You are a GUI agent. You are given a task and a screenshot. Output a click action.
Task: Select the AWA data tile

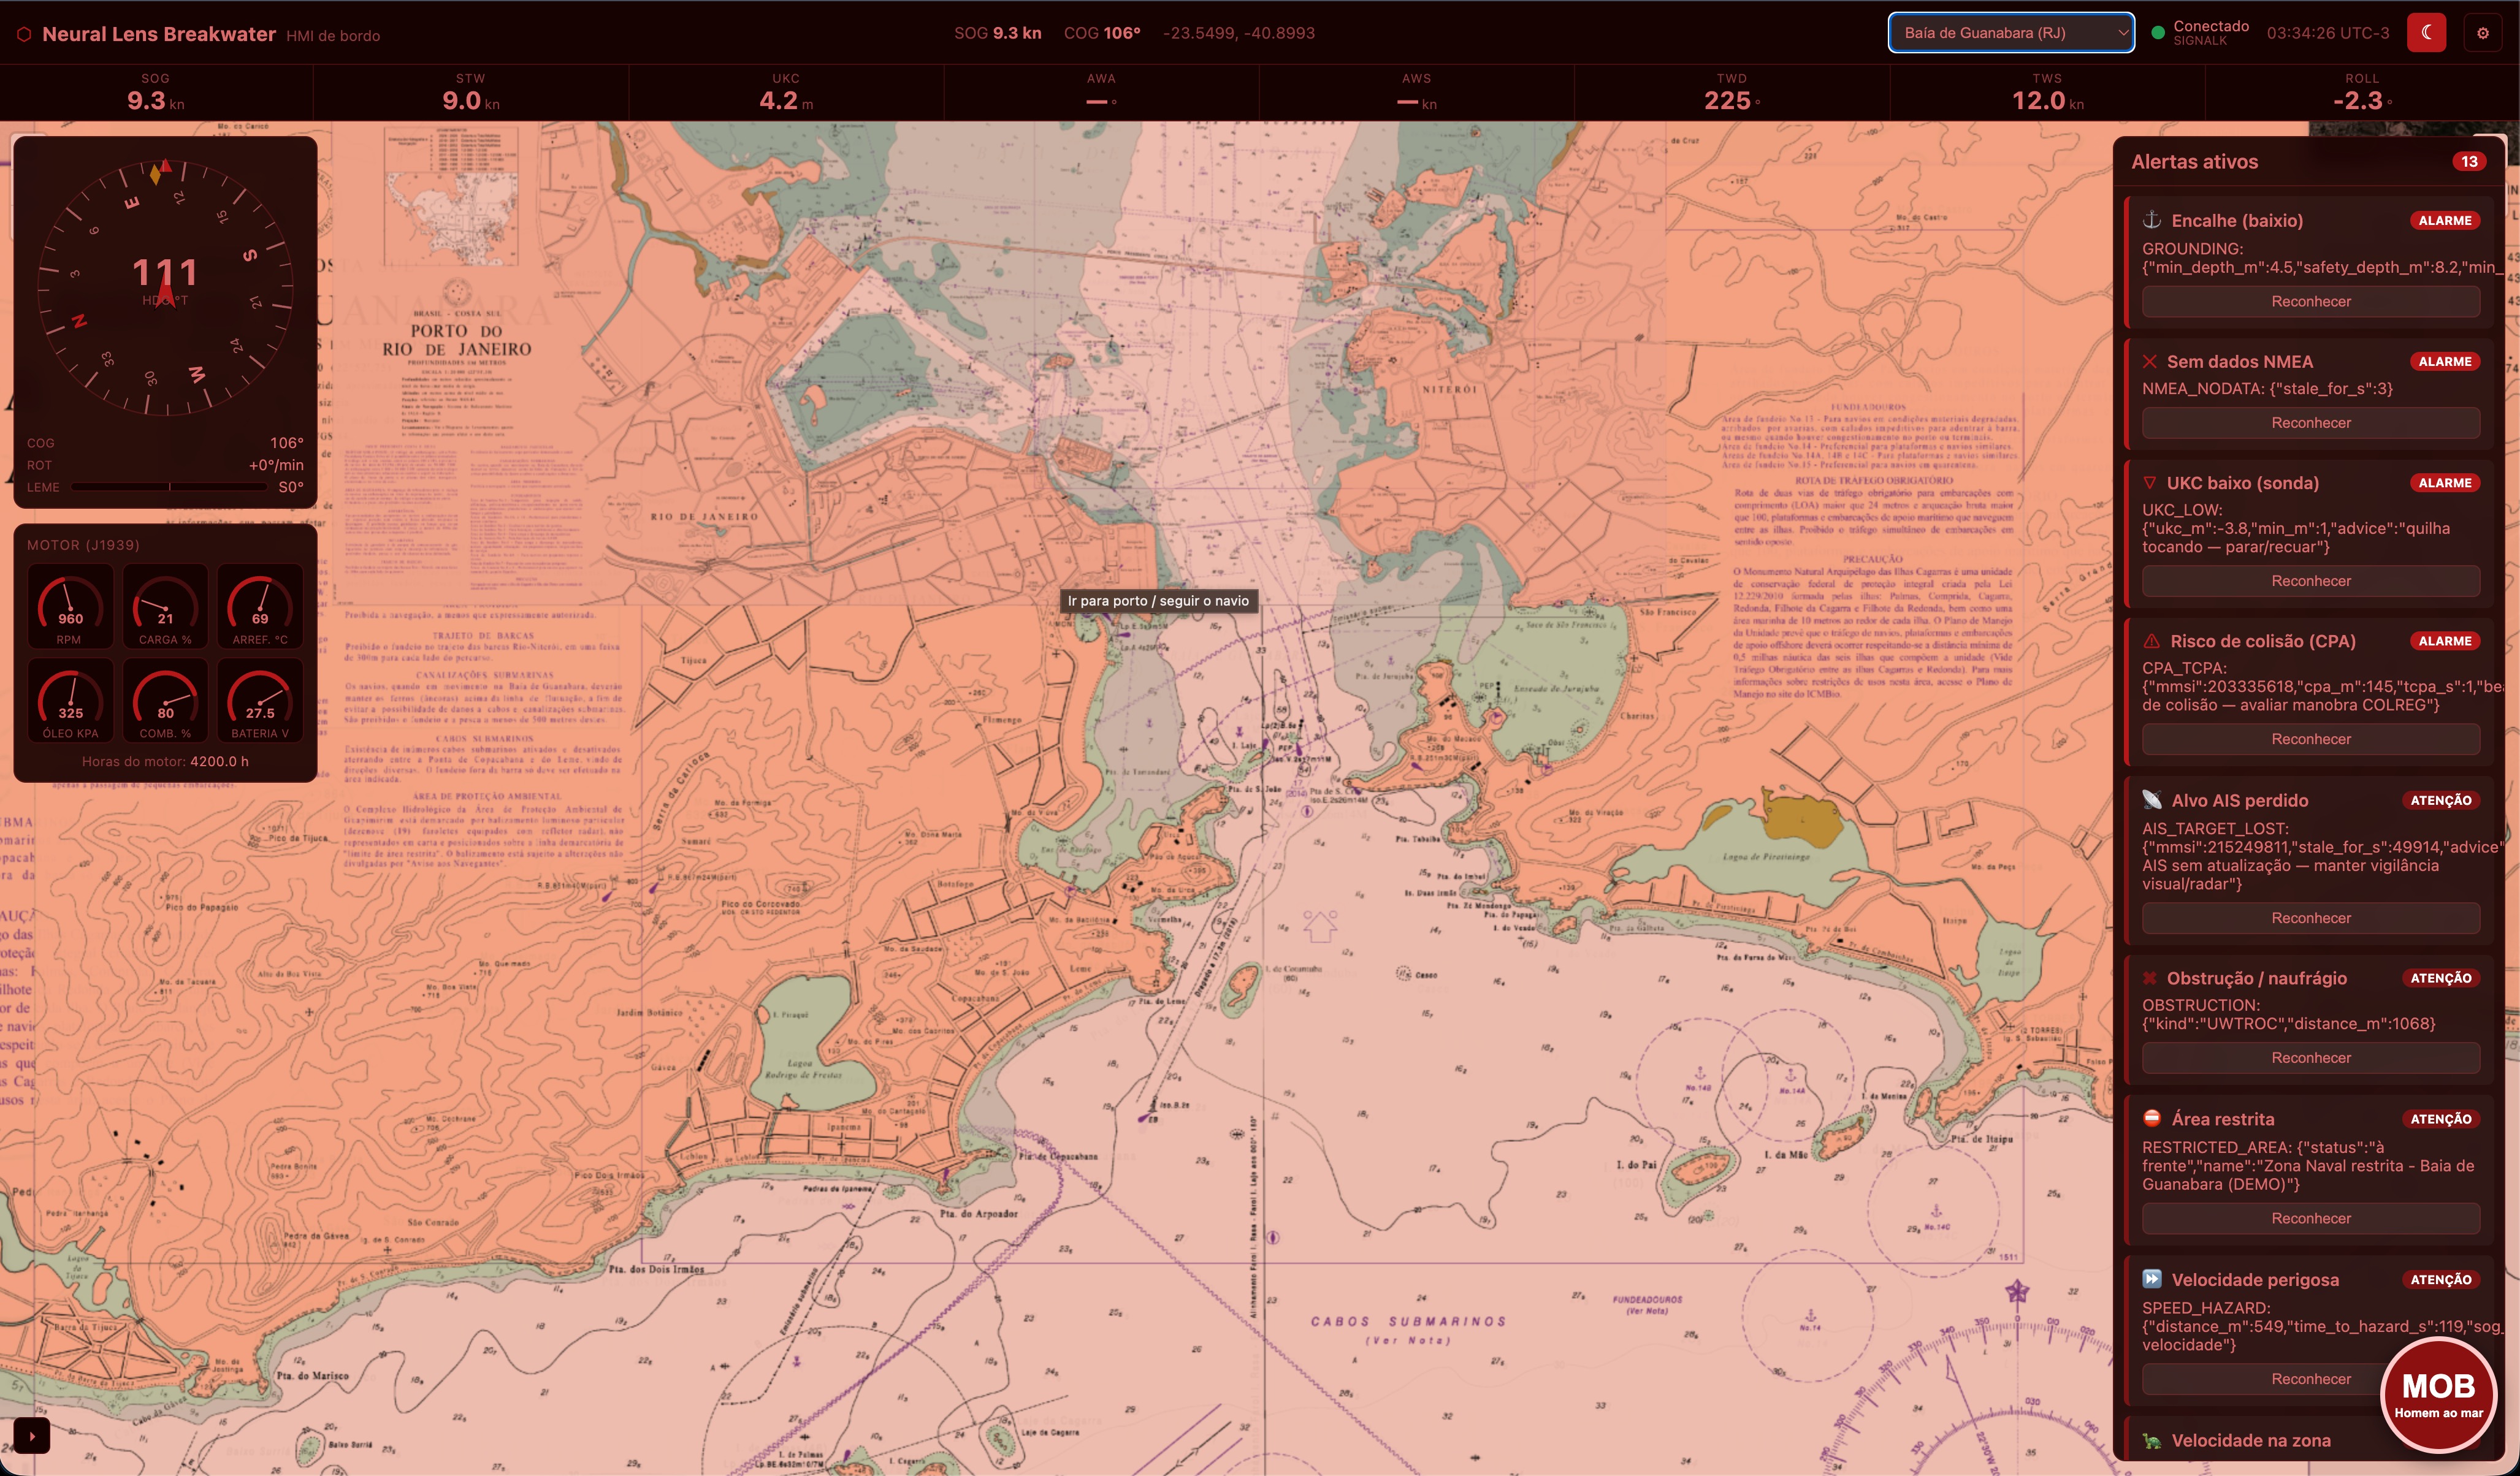coord(1101,93)
